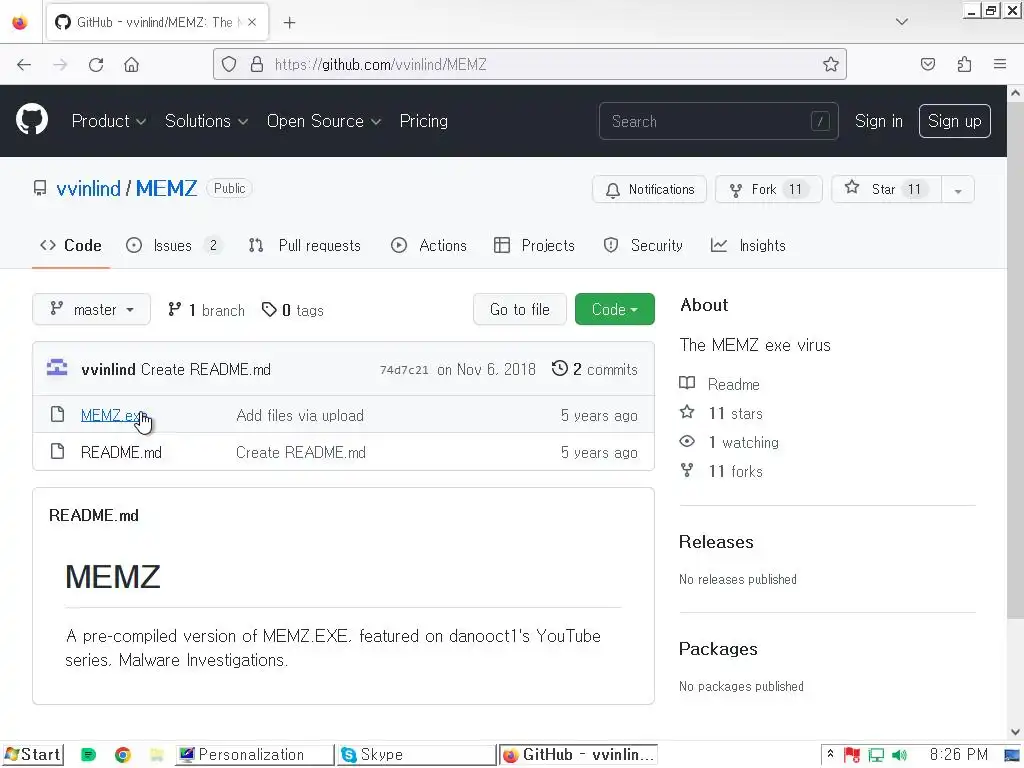The height and width of the screenshot is (768, 1024).
Task: Switch to the Actions tab
Action: tap(428, 246)
